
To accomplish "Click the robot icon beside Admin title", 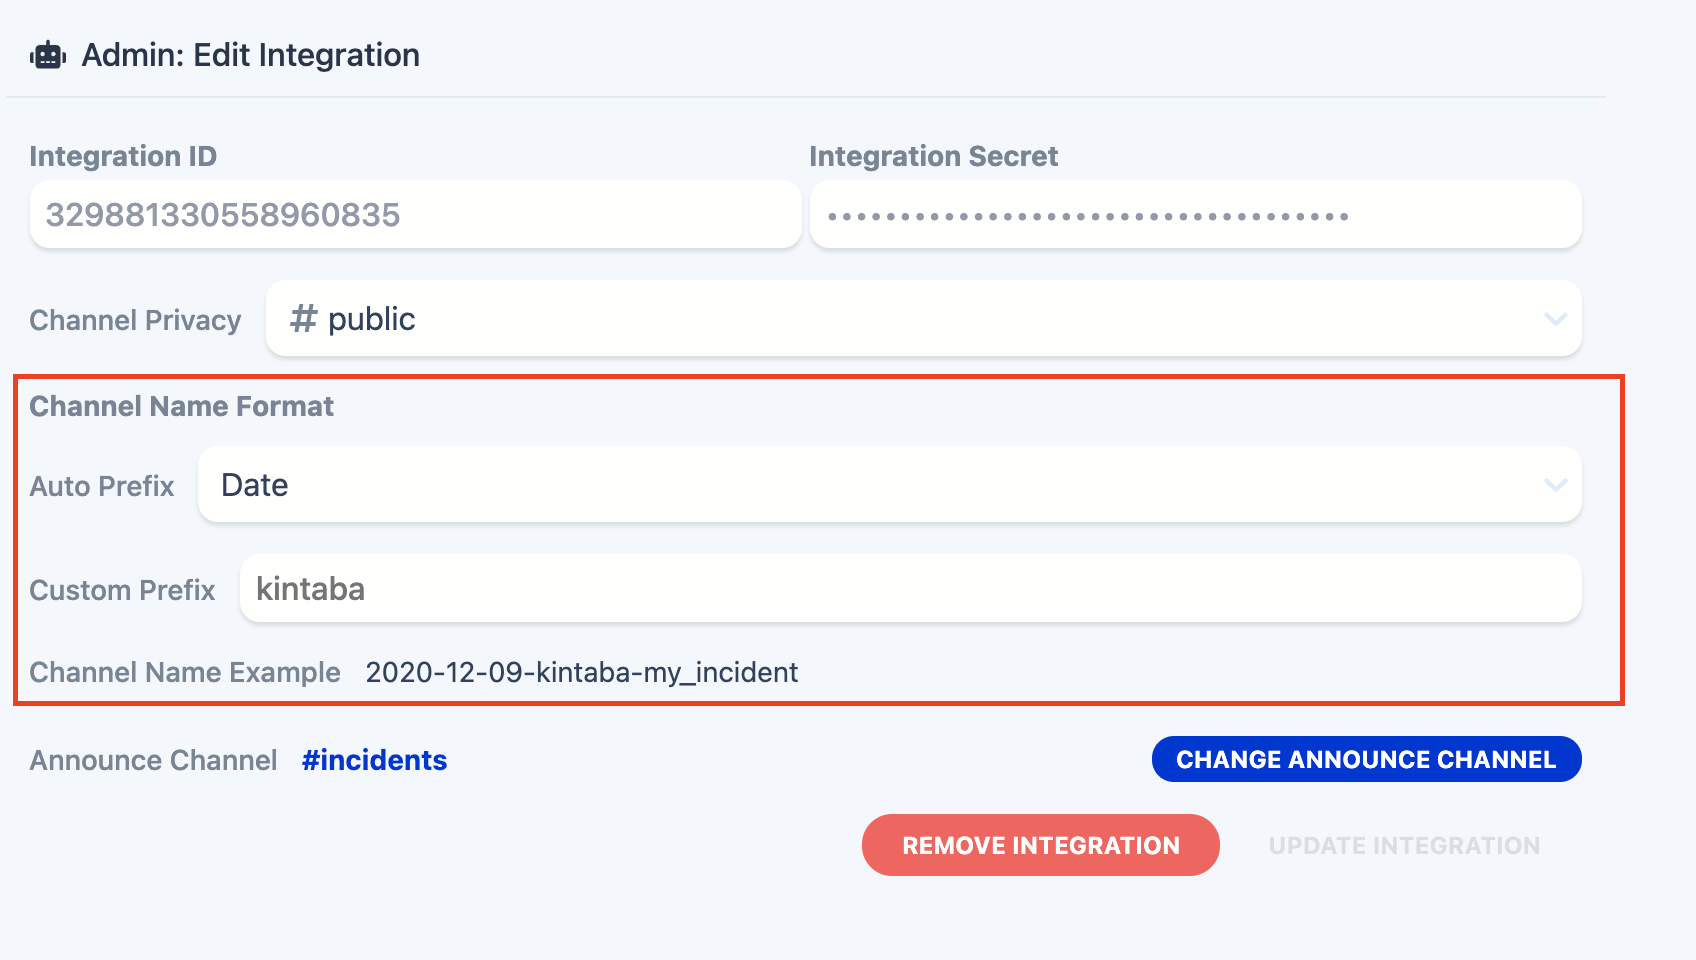I will click(x=48, y=56).
